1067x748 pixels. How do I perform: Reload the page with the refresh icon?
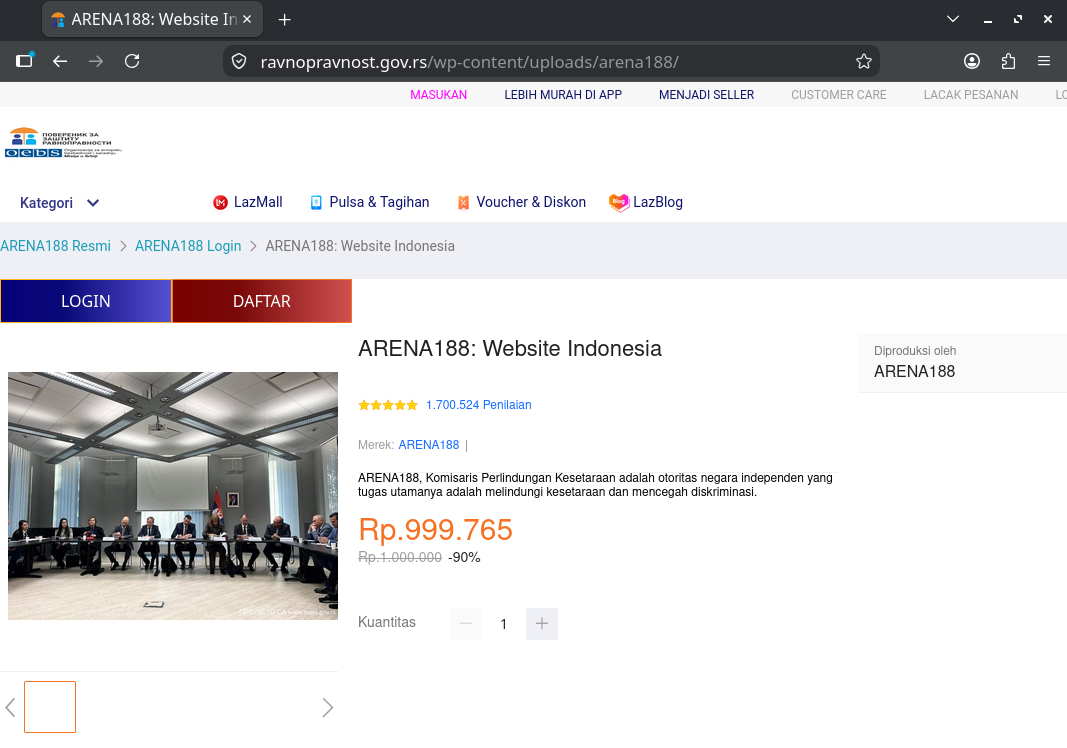(132, 61)
